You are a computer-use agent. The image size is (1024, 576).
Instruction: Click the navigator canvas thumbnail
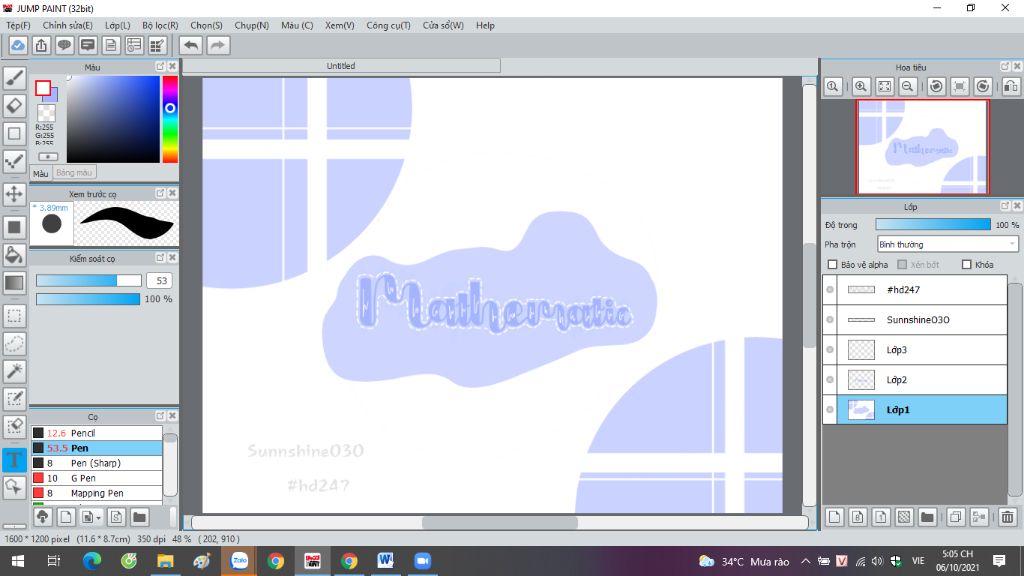click(x=922, y=147)
